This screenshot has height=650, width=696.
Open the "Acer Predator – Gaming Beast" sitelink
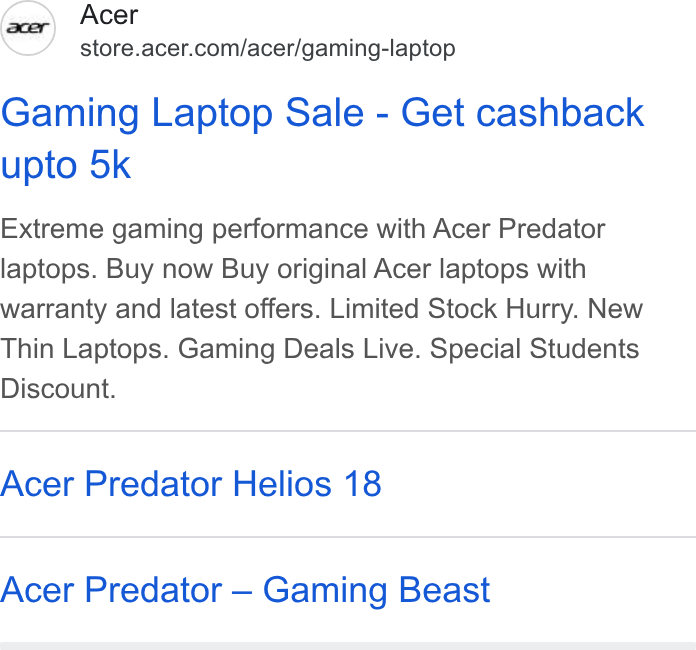[245, 590]
